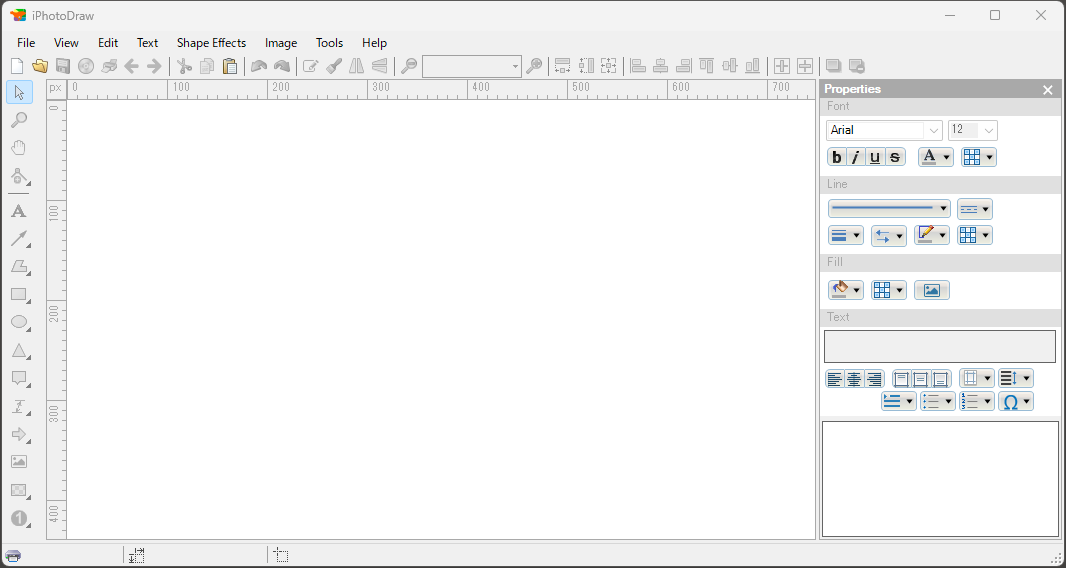Open the Tools menu

[329, 43]
